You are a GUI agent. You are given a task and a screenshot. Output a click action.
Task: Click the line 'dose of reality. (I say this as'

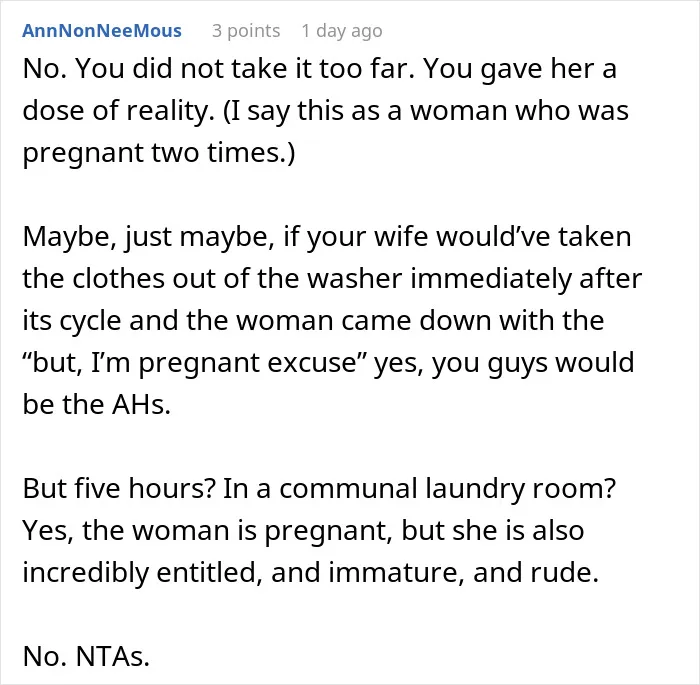click(x=325, y=111)
